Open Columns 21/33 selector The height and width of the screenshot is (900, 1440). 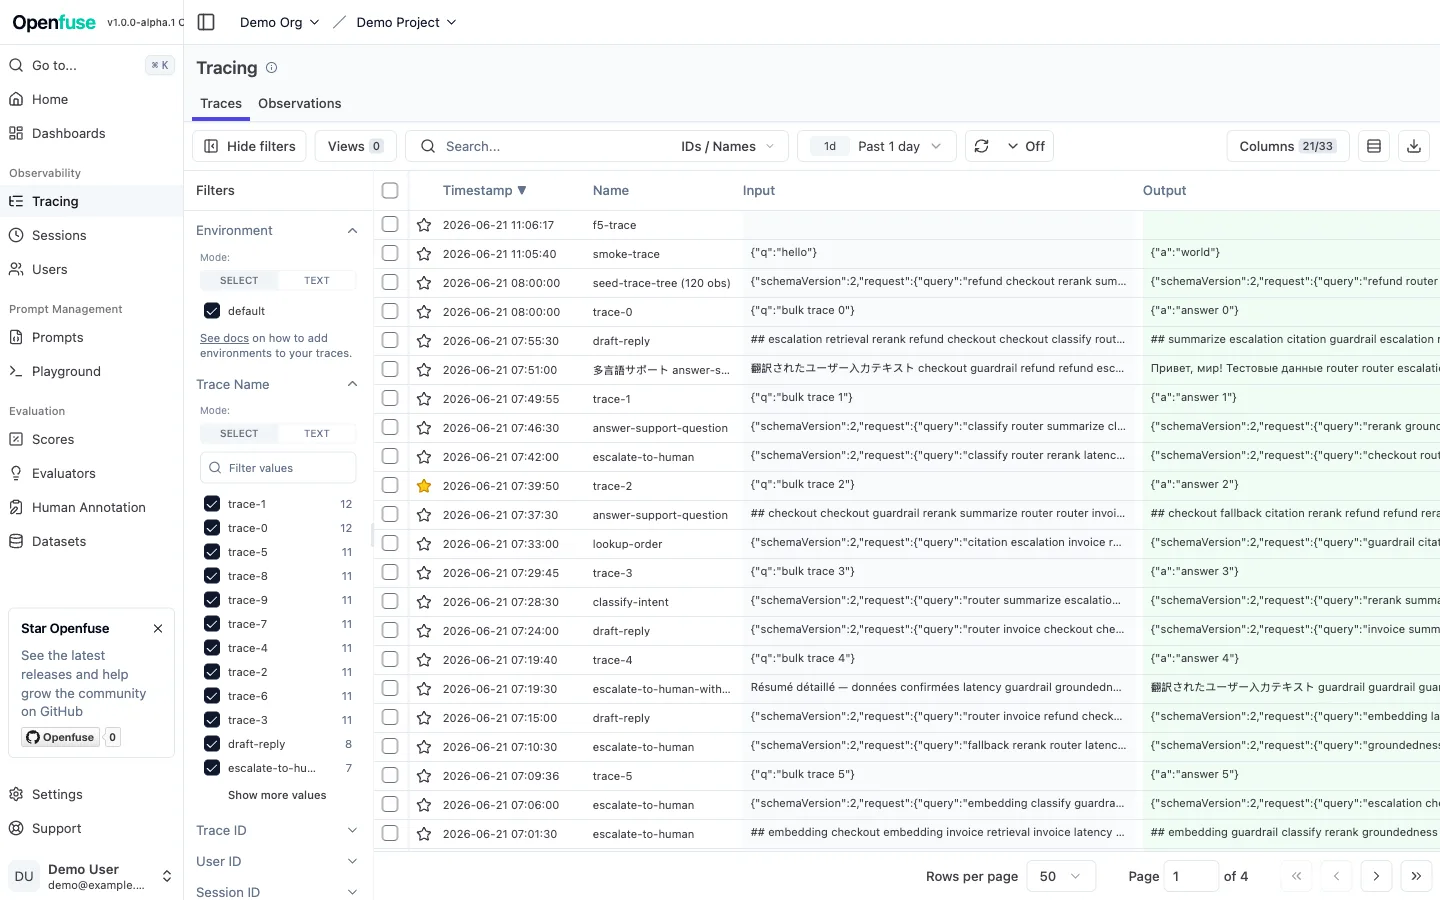pos(1288,146)
